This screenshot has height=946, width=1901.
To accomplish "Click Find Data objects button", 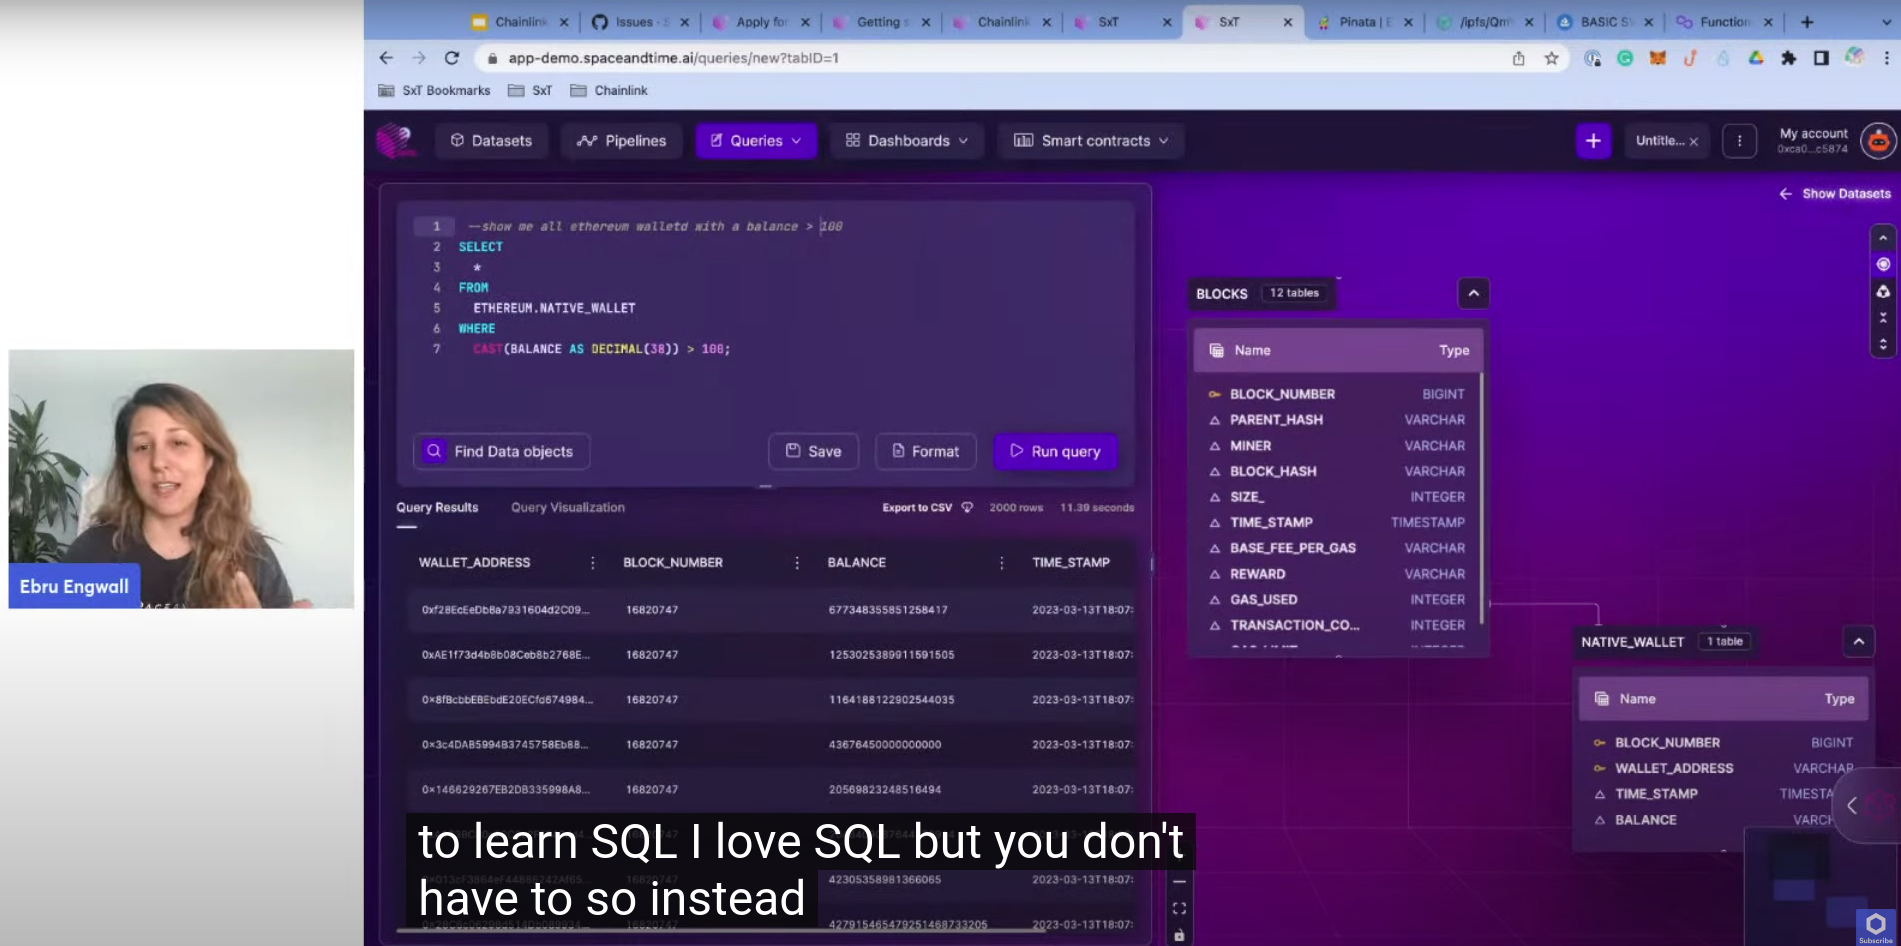I will 502,451.
